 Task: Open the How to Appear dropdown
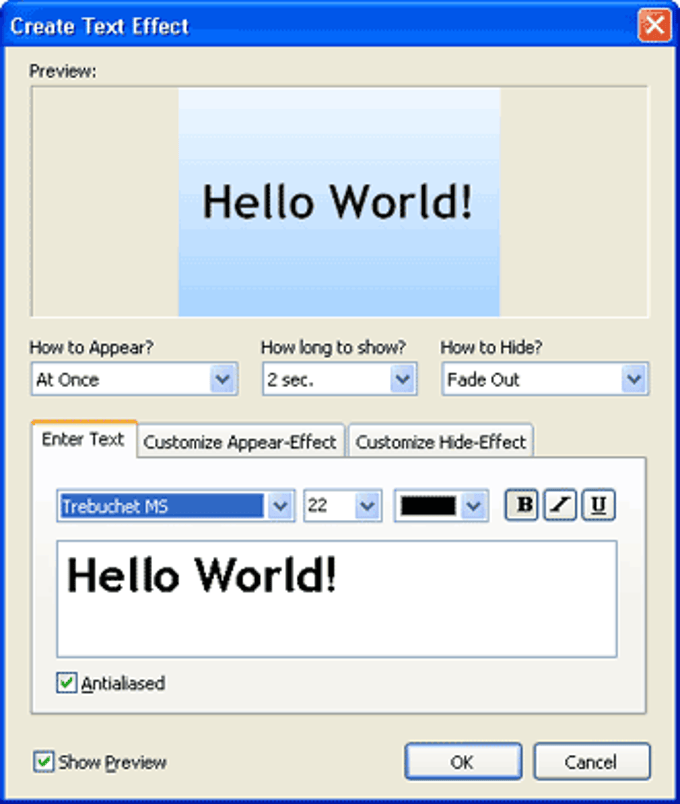click(134, 379)
